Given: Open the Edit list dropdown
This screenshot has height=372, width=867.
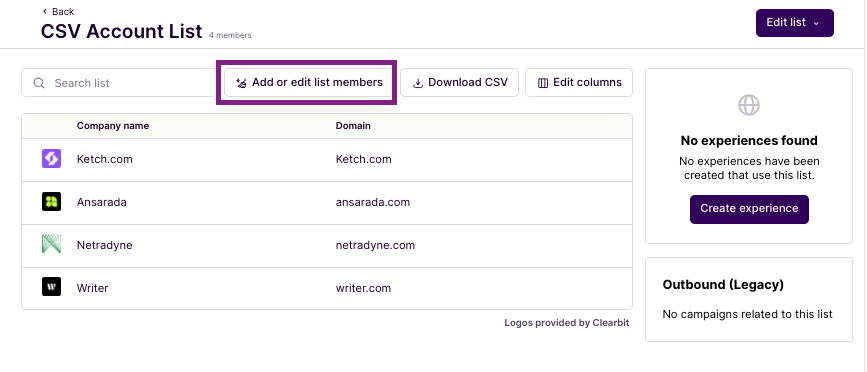Looking at the screenshot, I should click(795, 23).
